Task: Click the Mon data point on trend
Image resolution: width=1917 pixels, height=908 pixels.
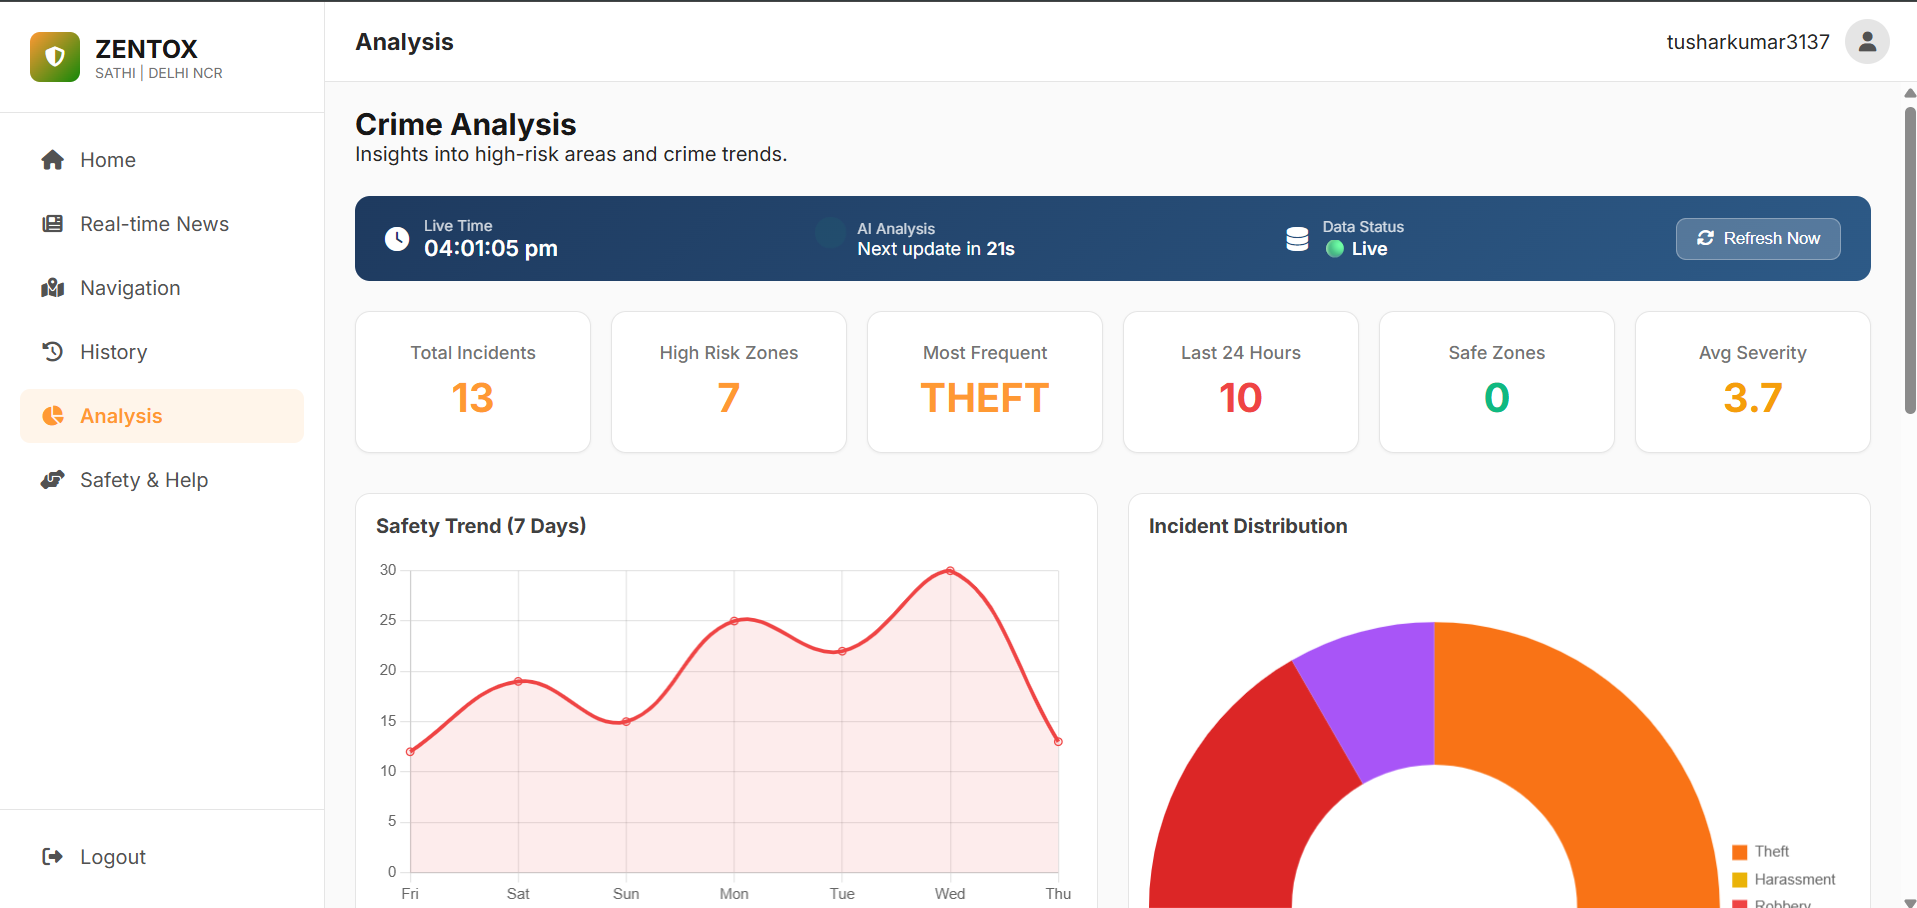Action: (x=734, y=621)
